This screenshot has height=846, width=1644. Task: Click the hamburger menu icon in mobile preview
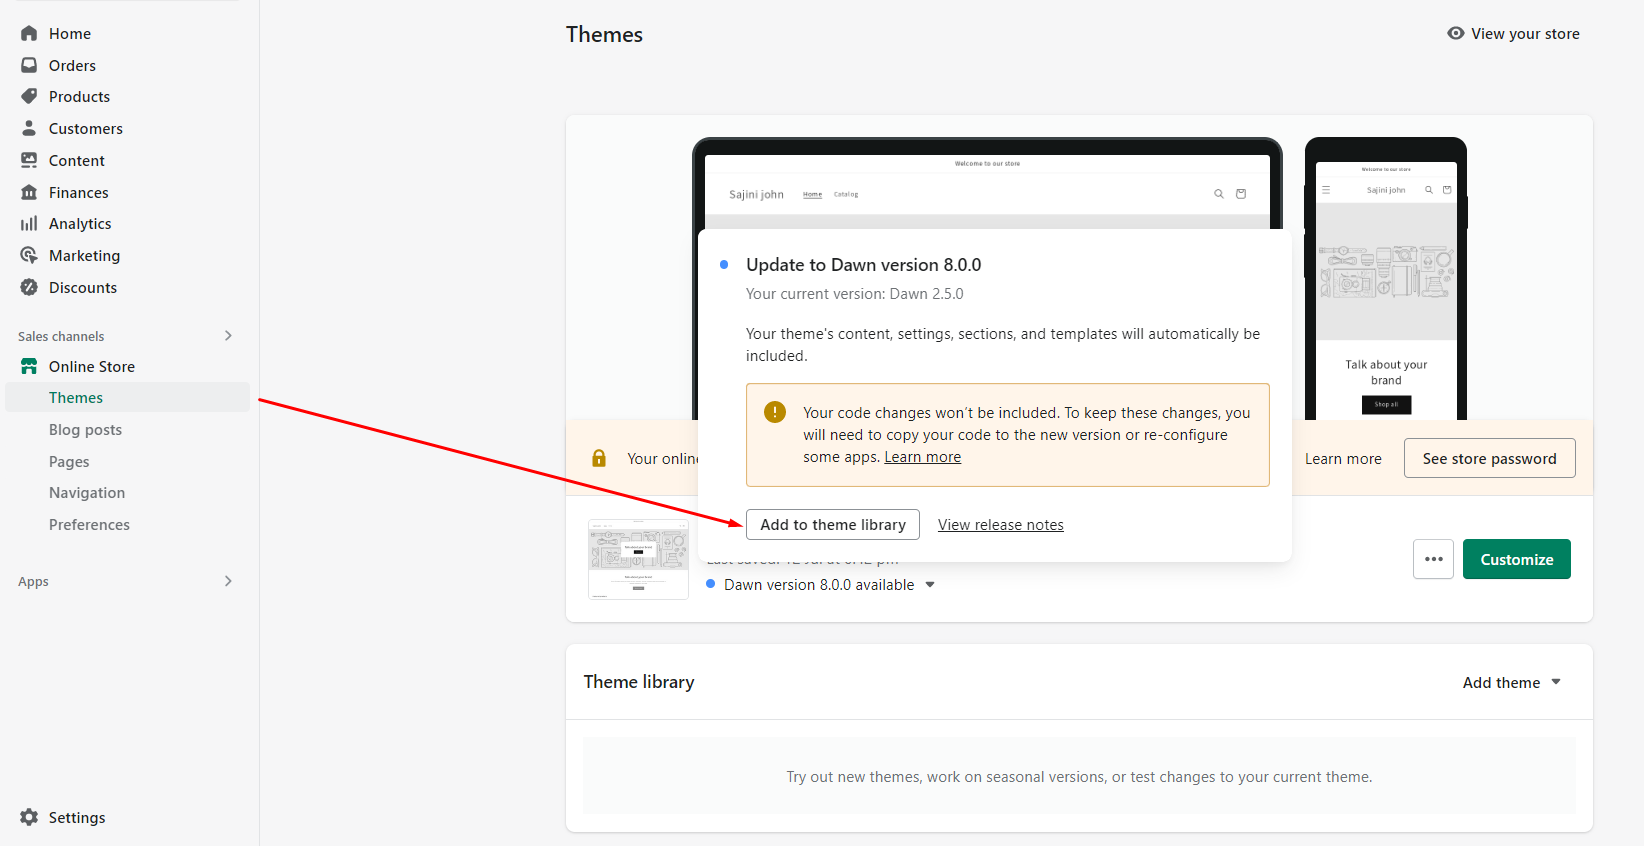(1326, 189)
